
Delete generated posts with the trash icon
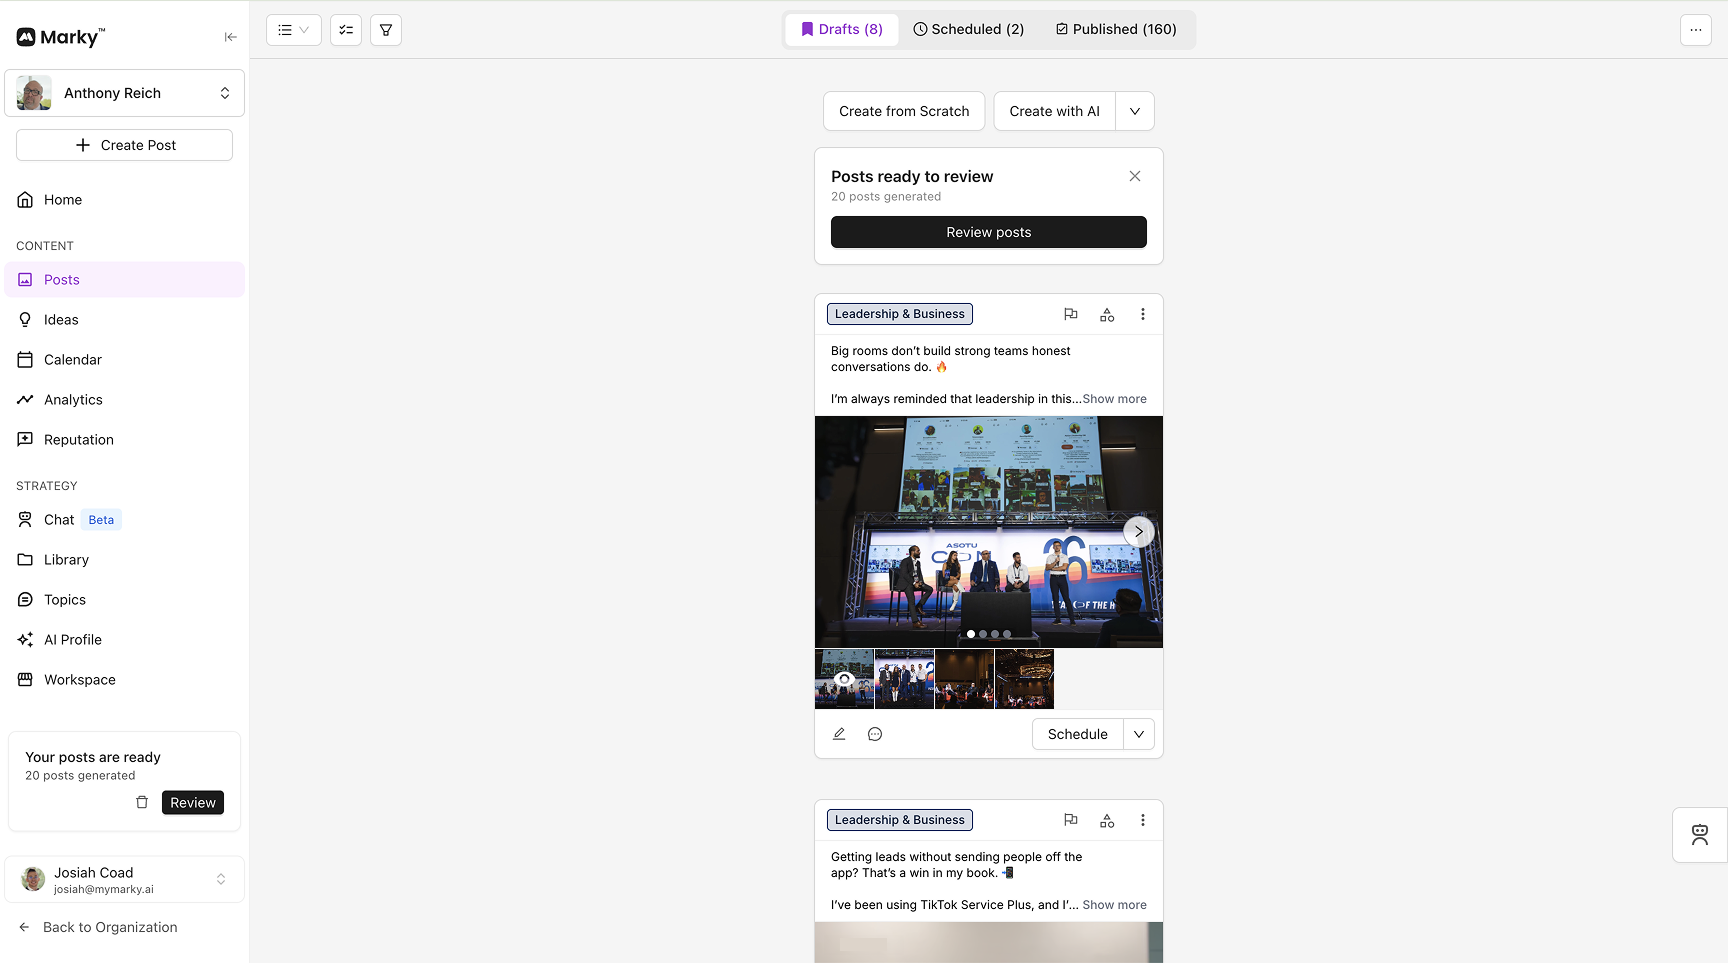142,802
